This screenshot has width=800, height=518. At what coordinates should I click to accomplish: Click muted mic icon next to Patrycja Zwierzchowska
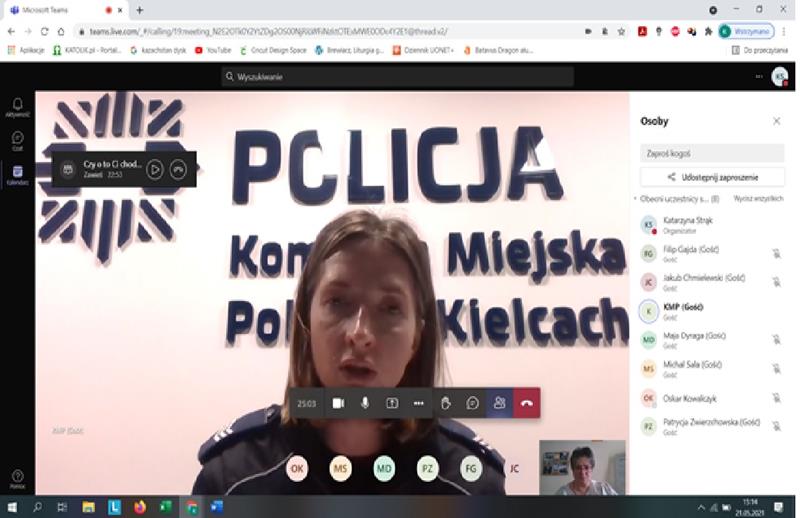(777, 426)
